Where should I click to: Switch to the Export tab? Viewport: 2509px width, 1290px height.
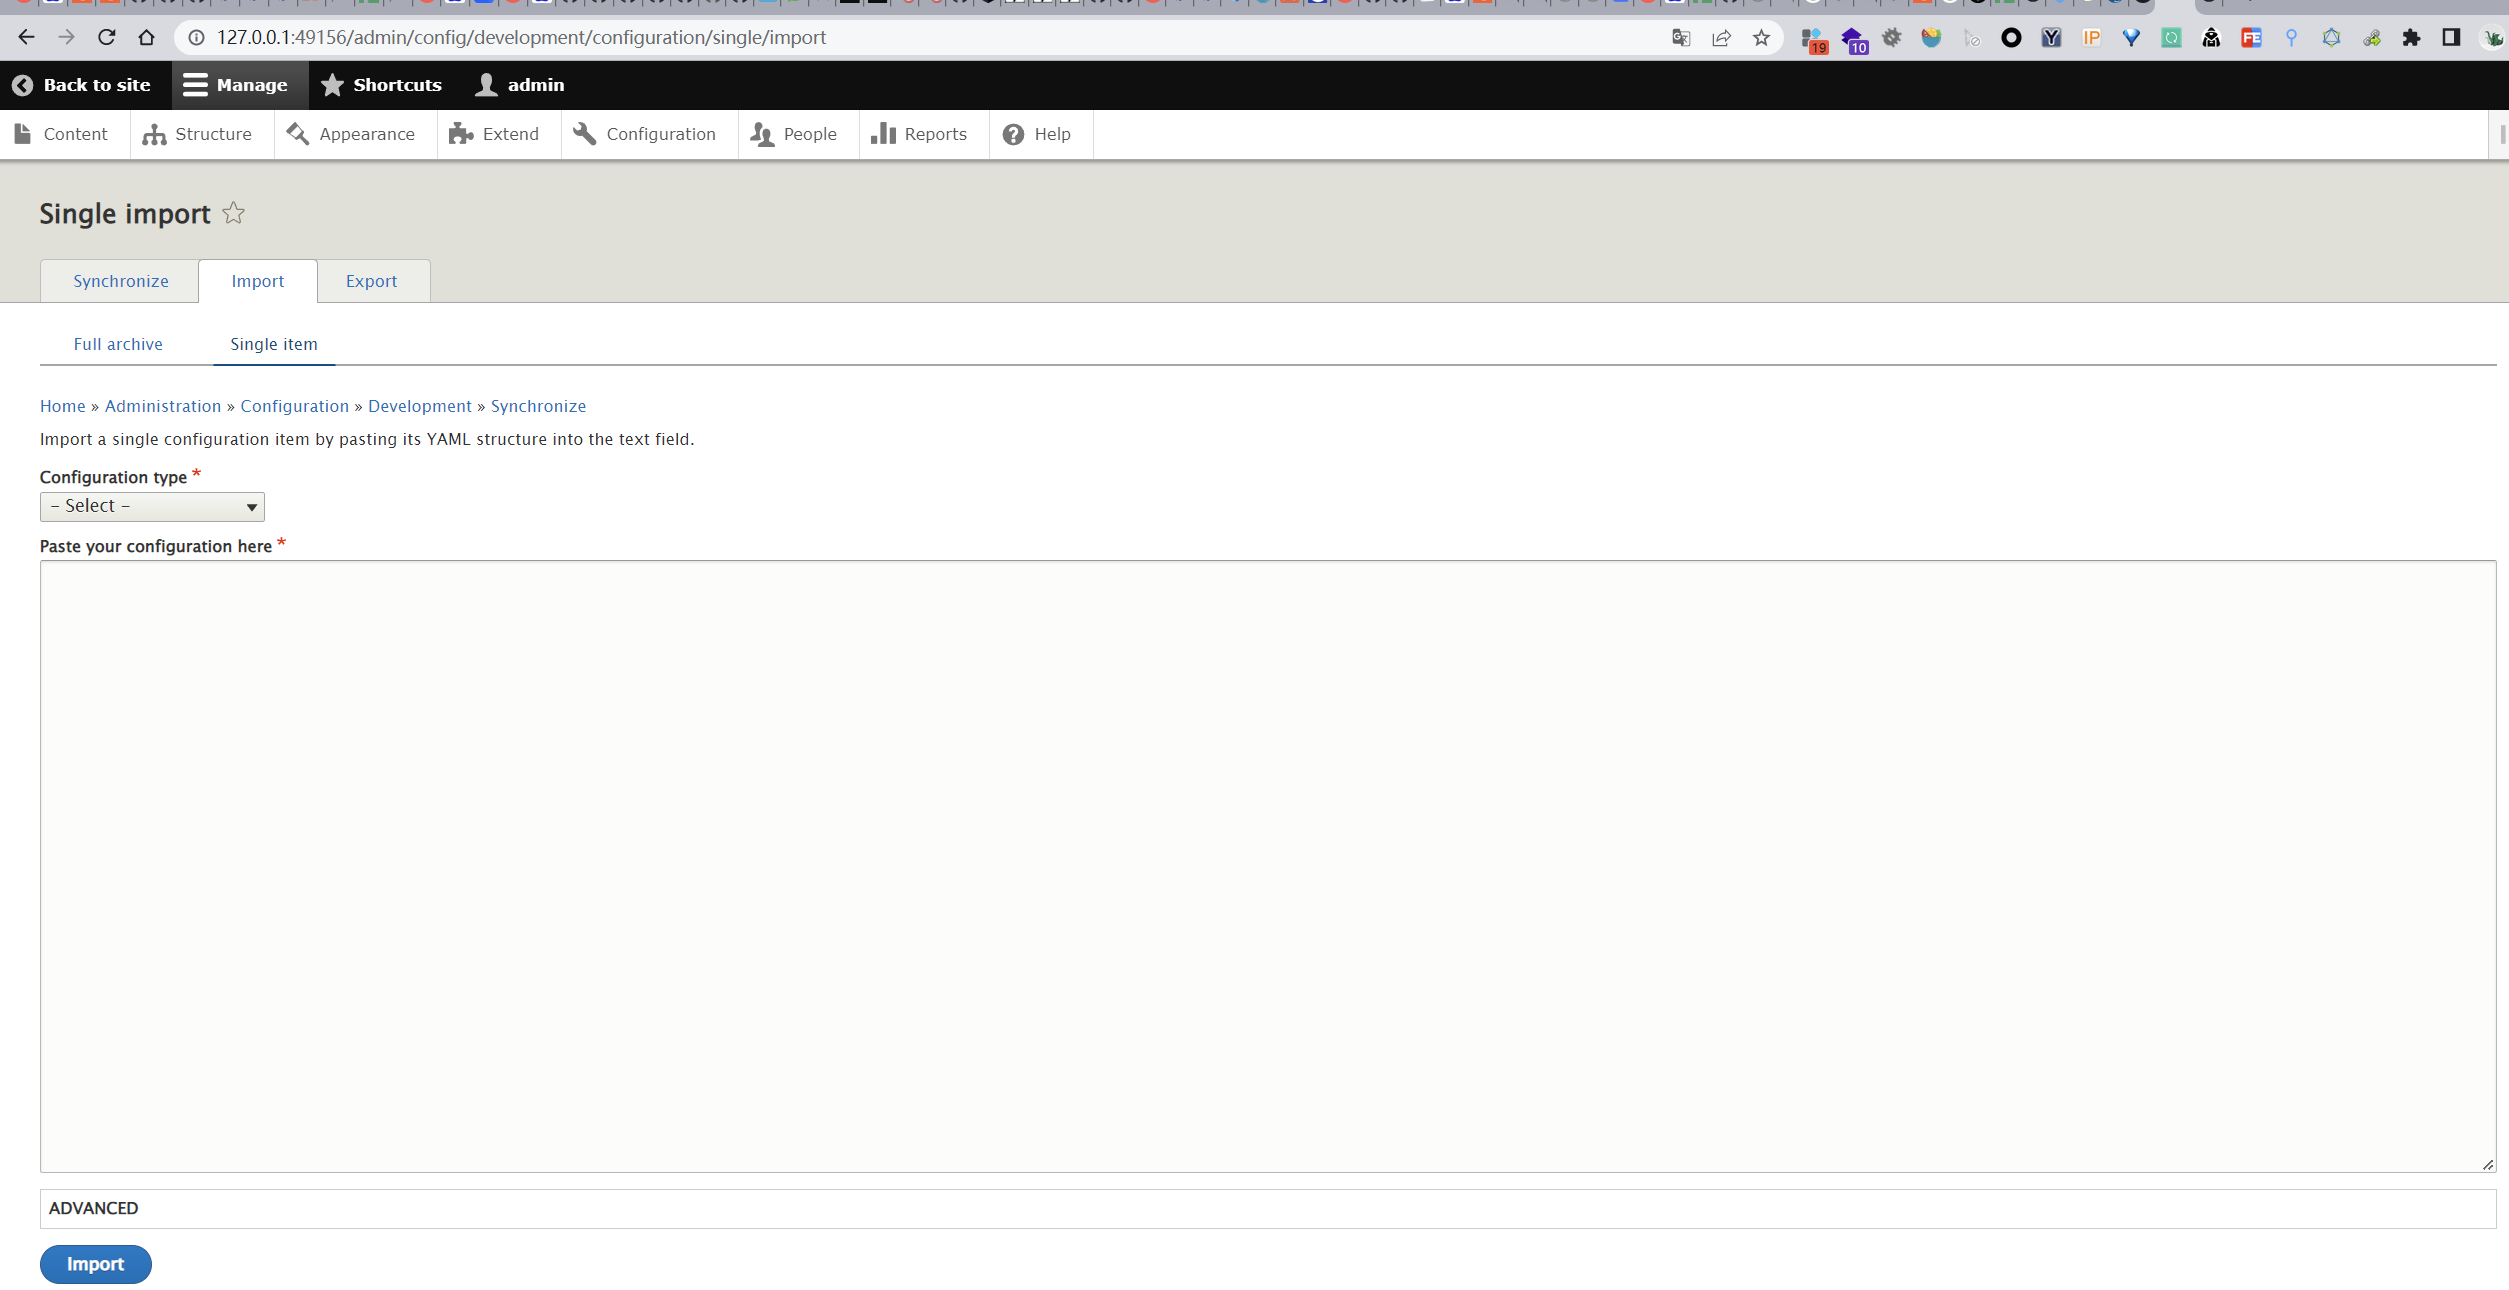tap(371, 281)
